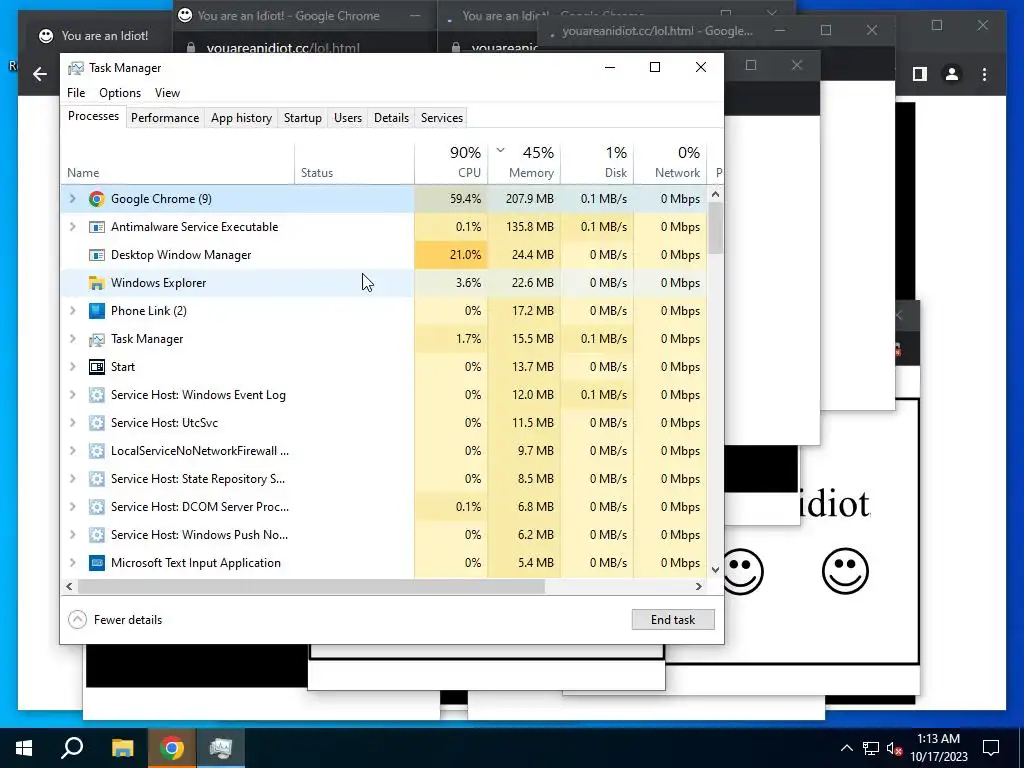Switch to the Services tab
Image resolution: width=1024 pixels, height=768 pixels.
click(441, 118)
